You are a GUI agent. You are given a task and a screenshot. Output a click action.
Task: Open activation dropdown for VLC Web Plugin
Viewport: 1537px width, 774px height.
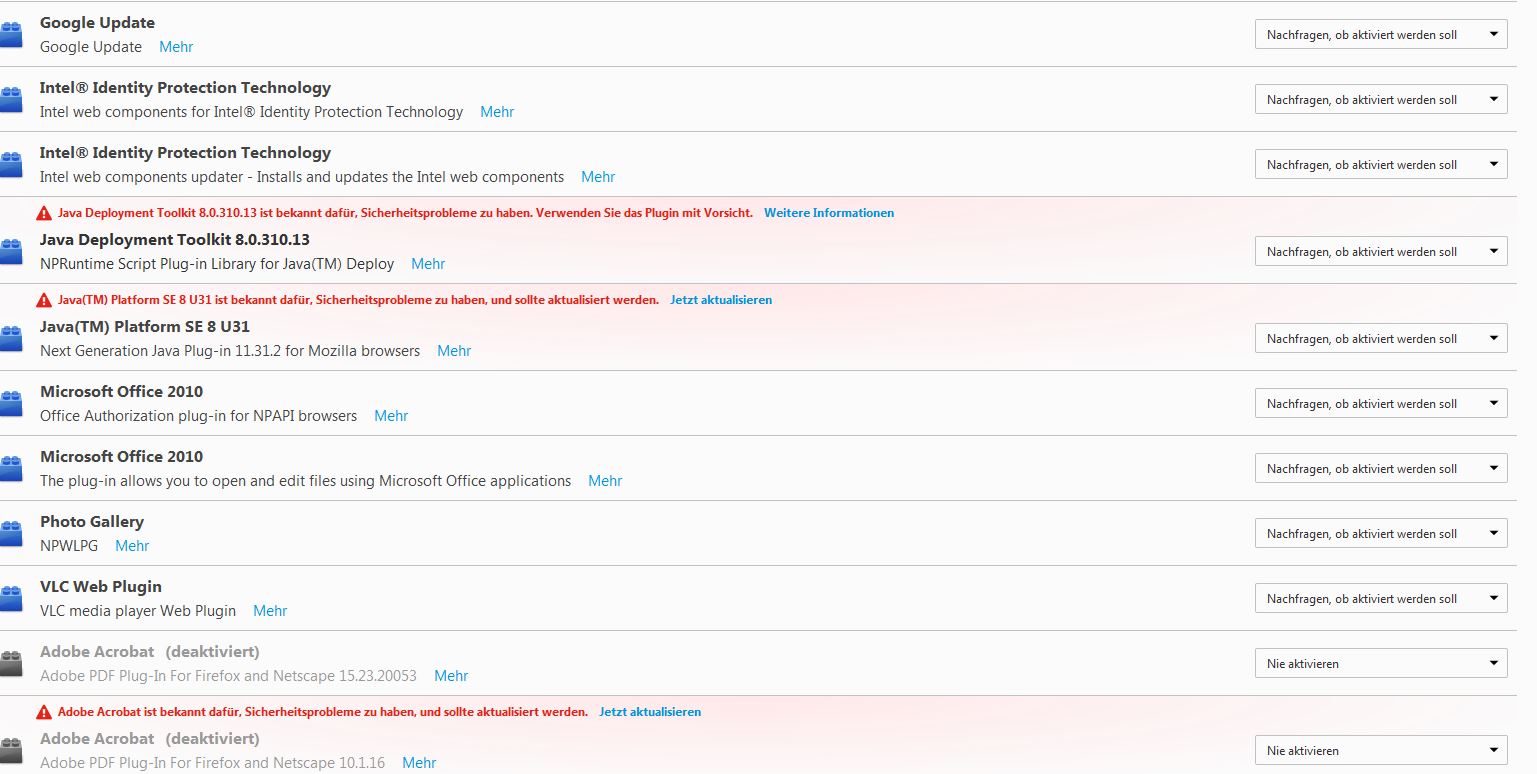[1381, 599]
